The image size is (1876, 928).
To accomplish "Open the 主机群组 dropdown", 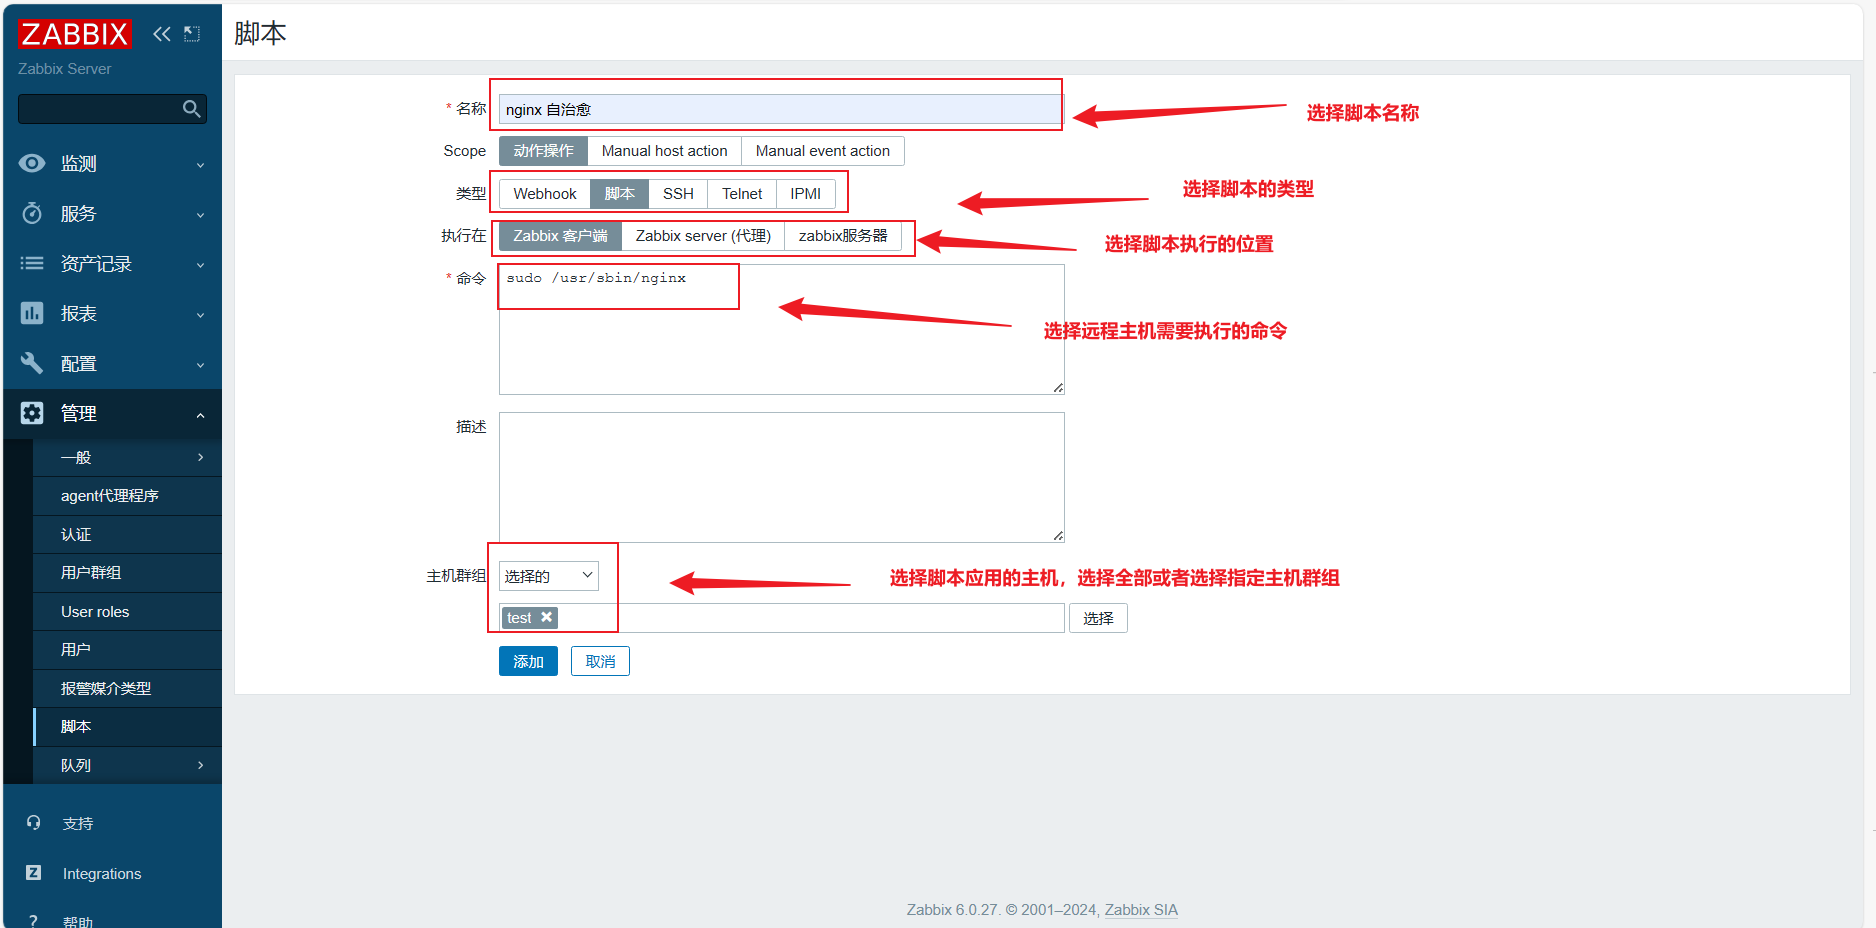I will click(548, 576).
